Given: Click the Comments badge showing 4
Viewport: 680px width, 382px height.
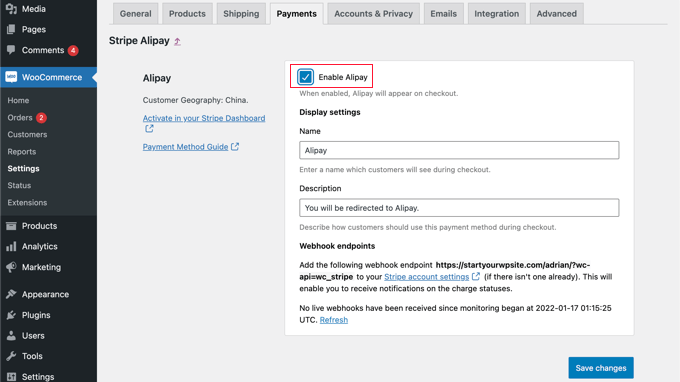Looking at the screenshot, I should click(73, 51).
